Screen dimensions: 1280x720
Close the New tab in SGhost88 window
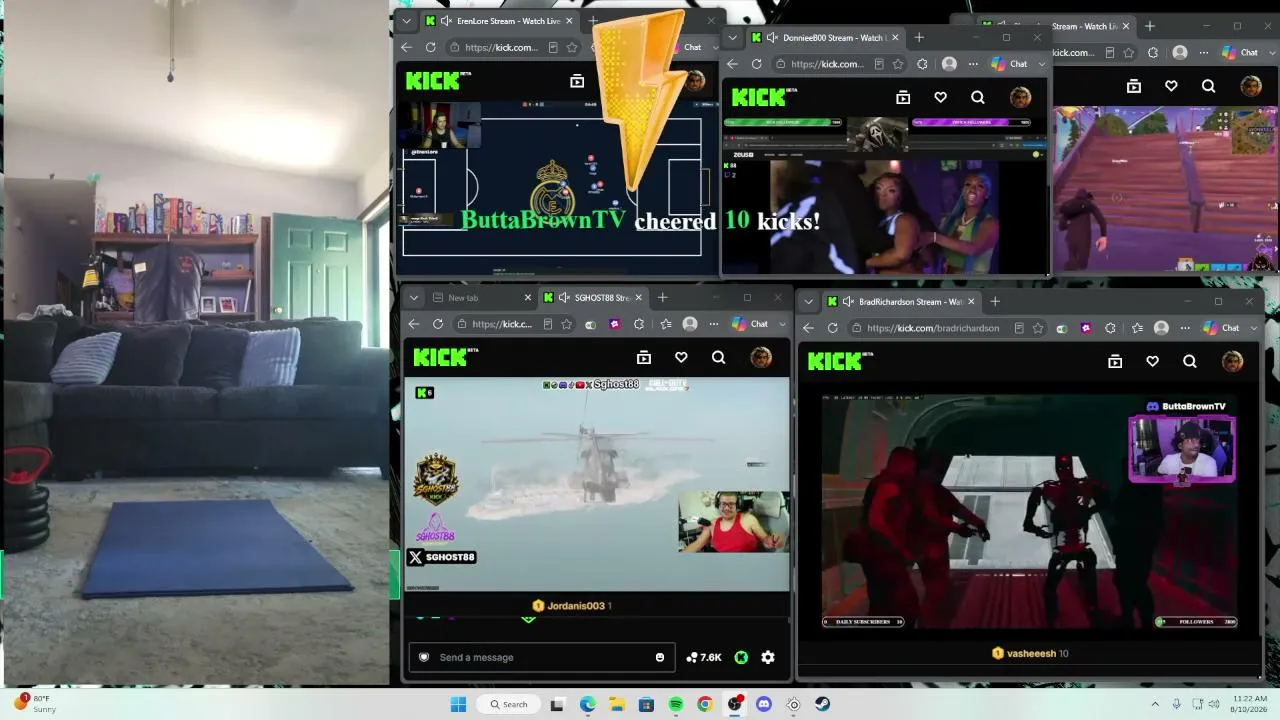(528, 298)
